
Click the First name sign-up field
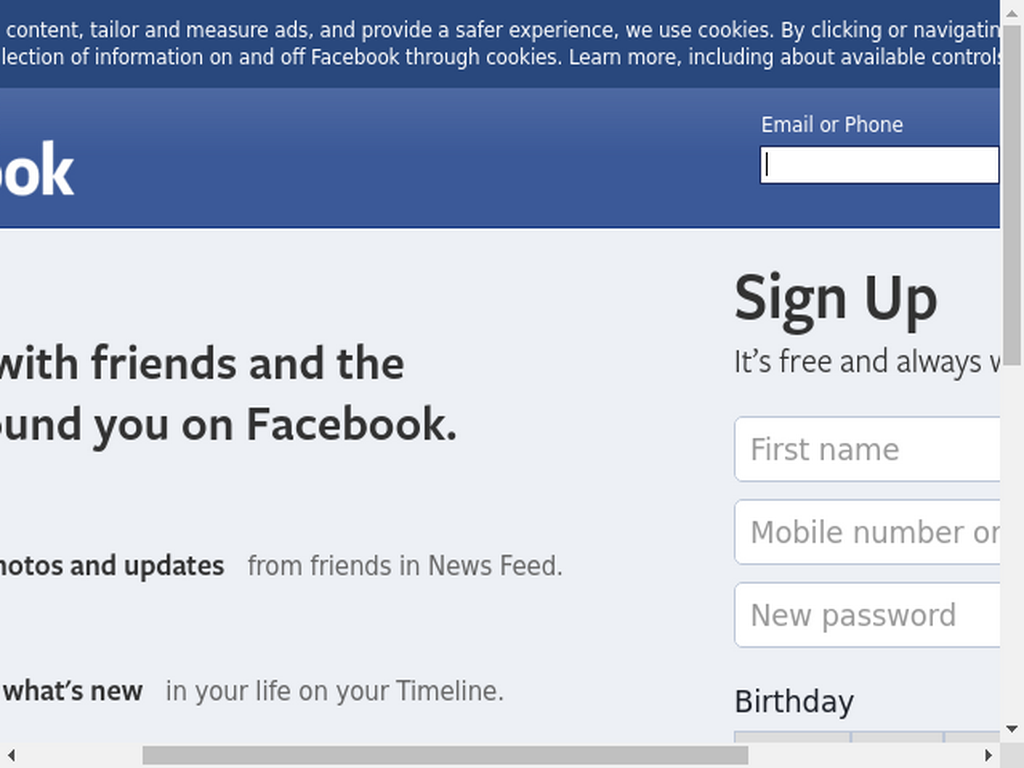pos(867,449)
